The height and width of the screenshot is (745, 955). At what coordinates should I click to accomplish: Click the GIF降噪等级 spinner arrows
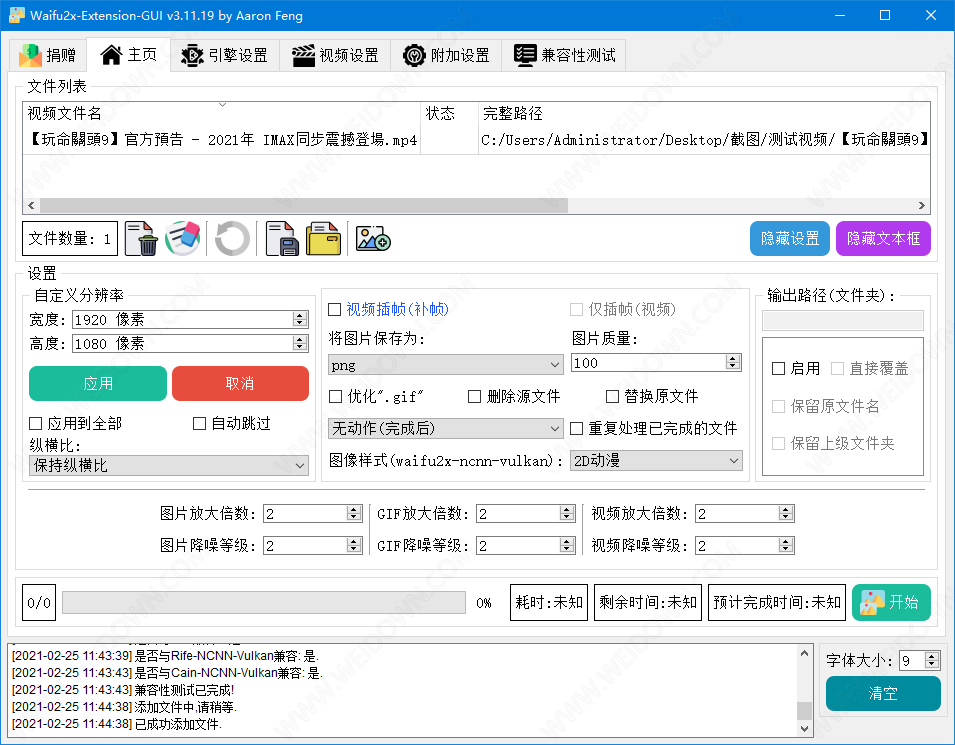click(566, 545)
